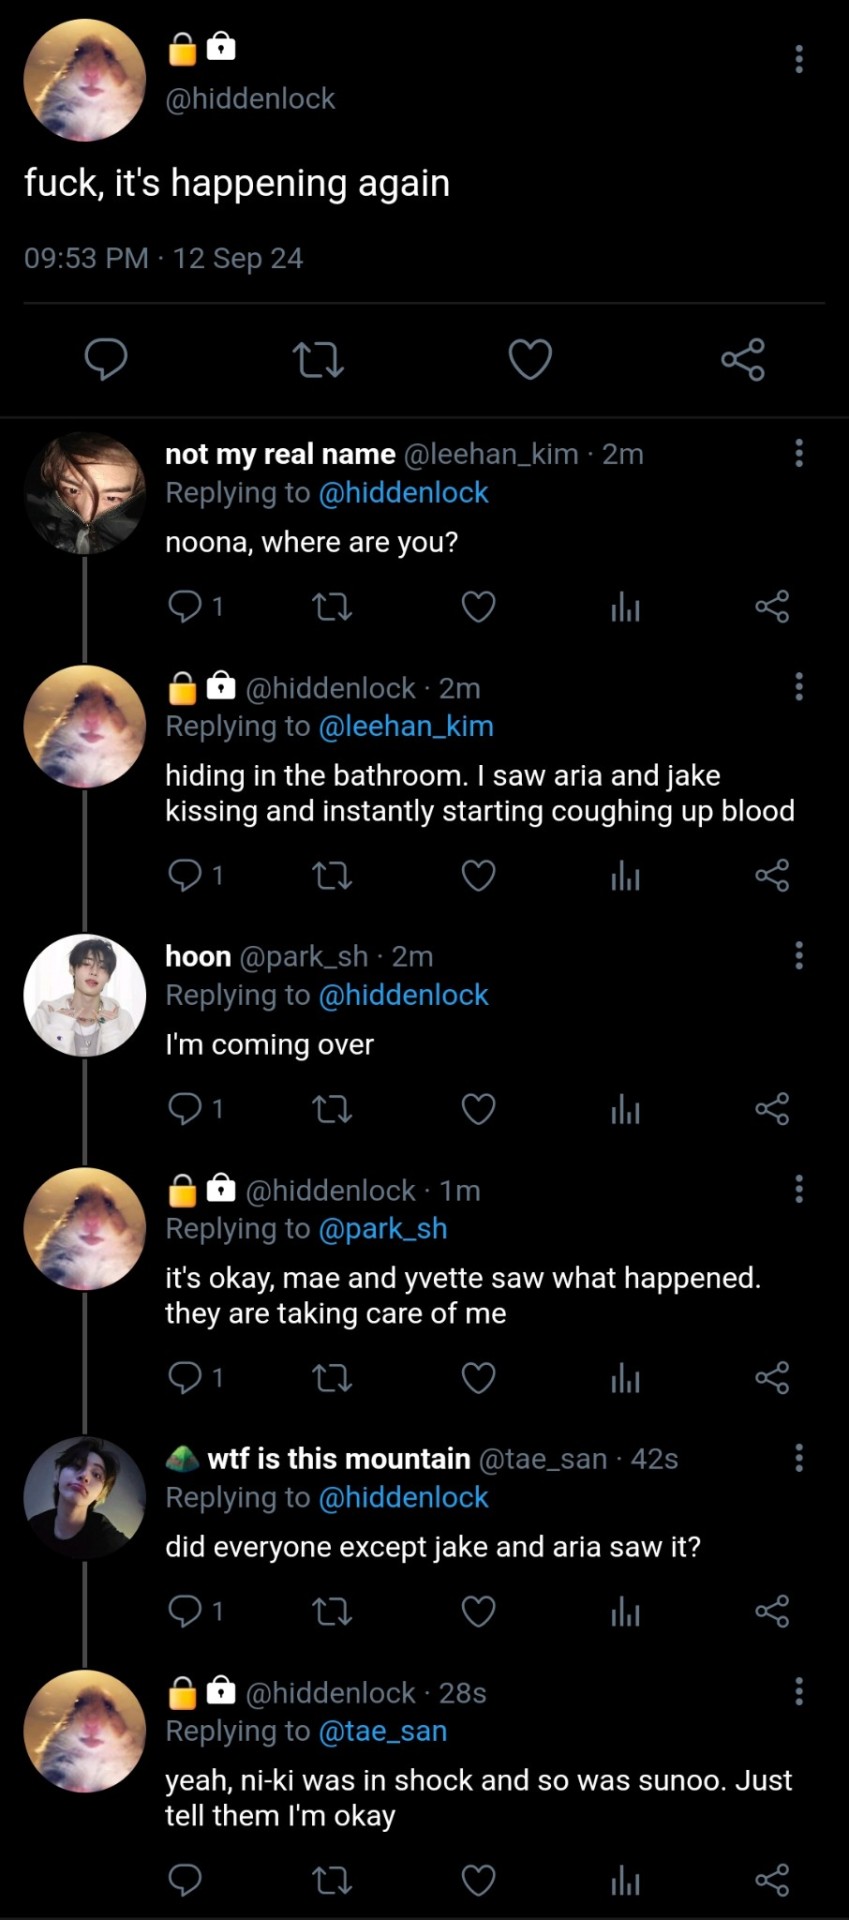Open the @leehan_kim mention link
Viewport: 849px width, 1920px height.
[x=405, y=727]
